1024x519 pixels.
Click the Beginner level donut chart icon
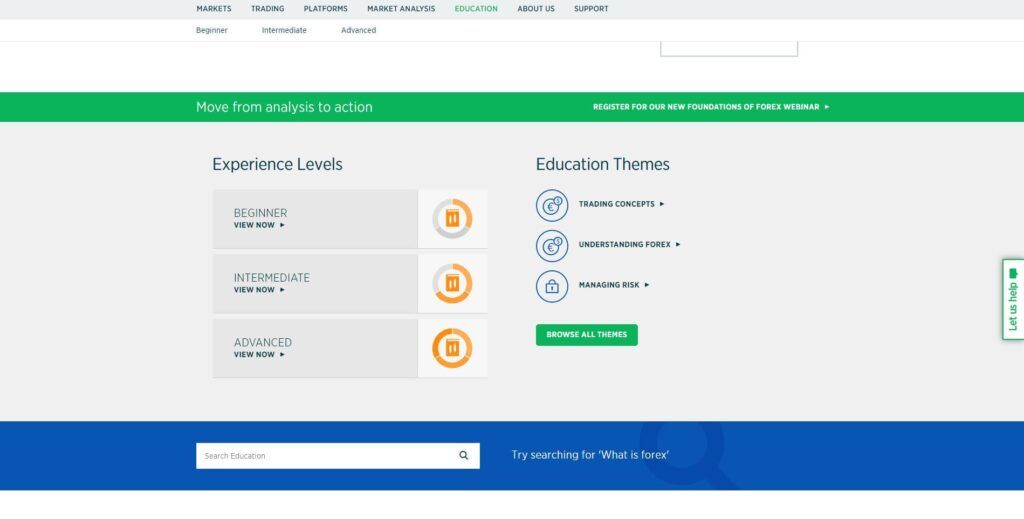coord(452,219)
